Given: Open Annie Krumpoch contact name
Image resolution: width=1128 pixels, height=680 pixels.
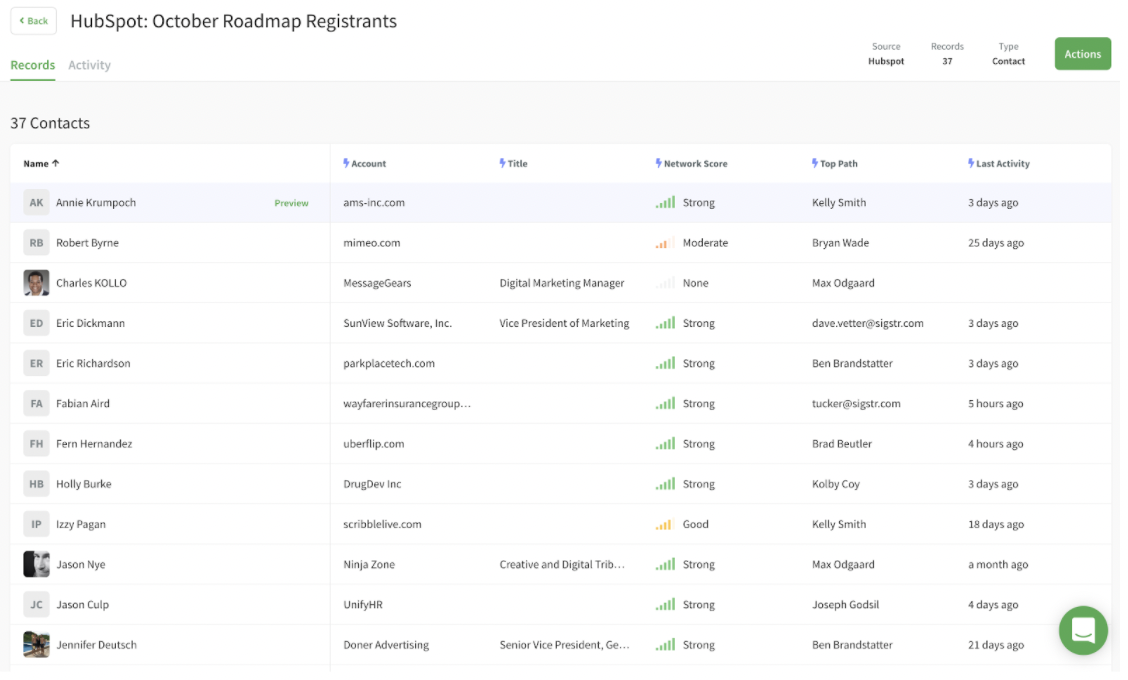Looking at the screenshot, I should pos(96,203).
